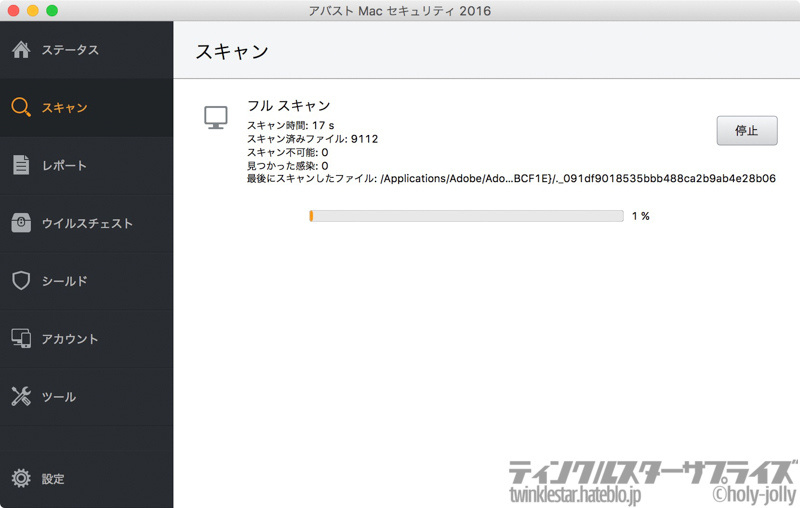Screen dimensions: 800x508
Task: Click 見つかった感染: 0 line
Action: pos(288,165)
